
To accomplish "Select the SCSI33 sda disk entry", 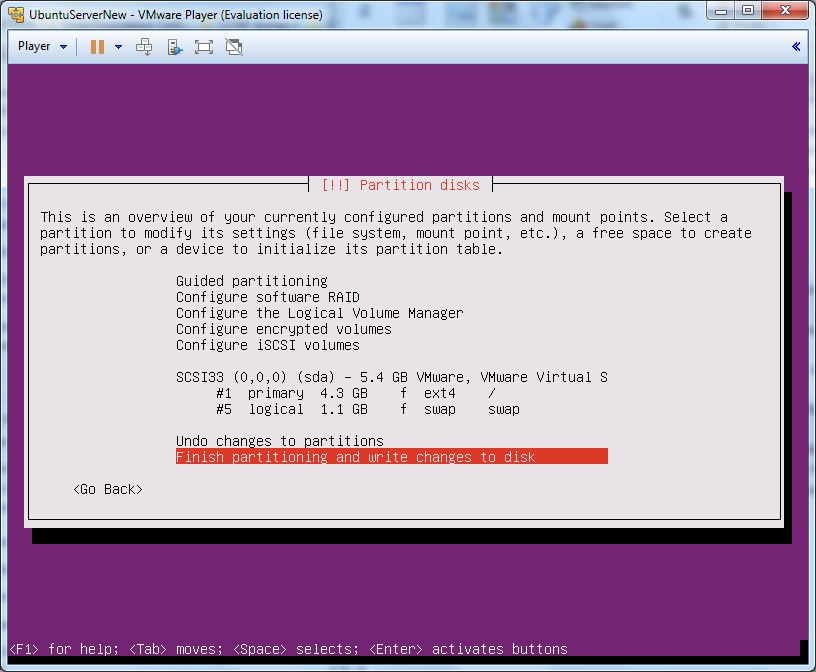I will 391,377.
